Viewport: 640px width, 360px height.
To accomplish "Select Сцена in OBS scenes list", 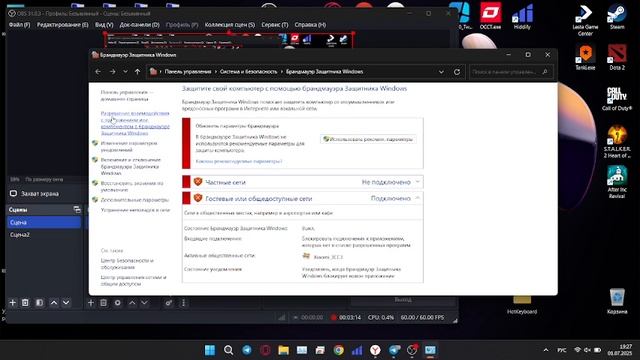I will point(44,222).
